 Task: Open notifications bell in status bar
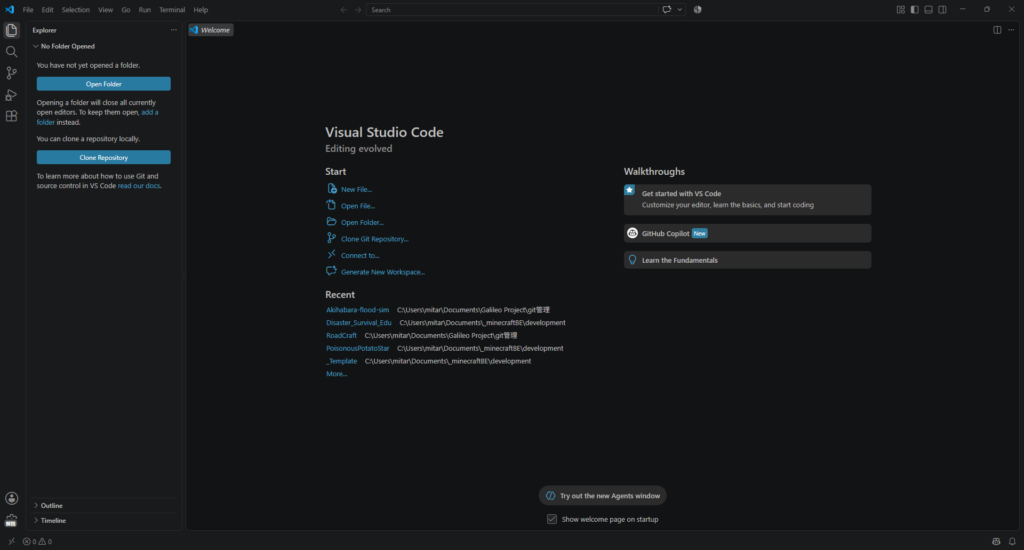1012,542
